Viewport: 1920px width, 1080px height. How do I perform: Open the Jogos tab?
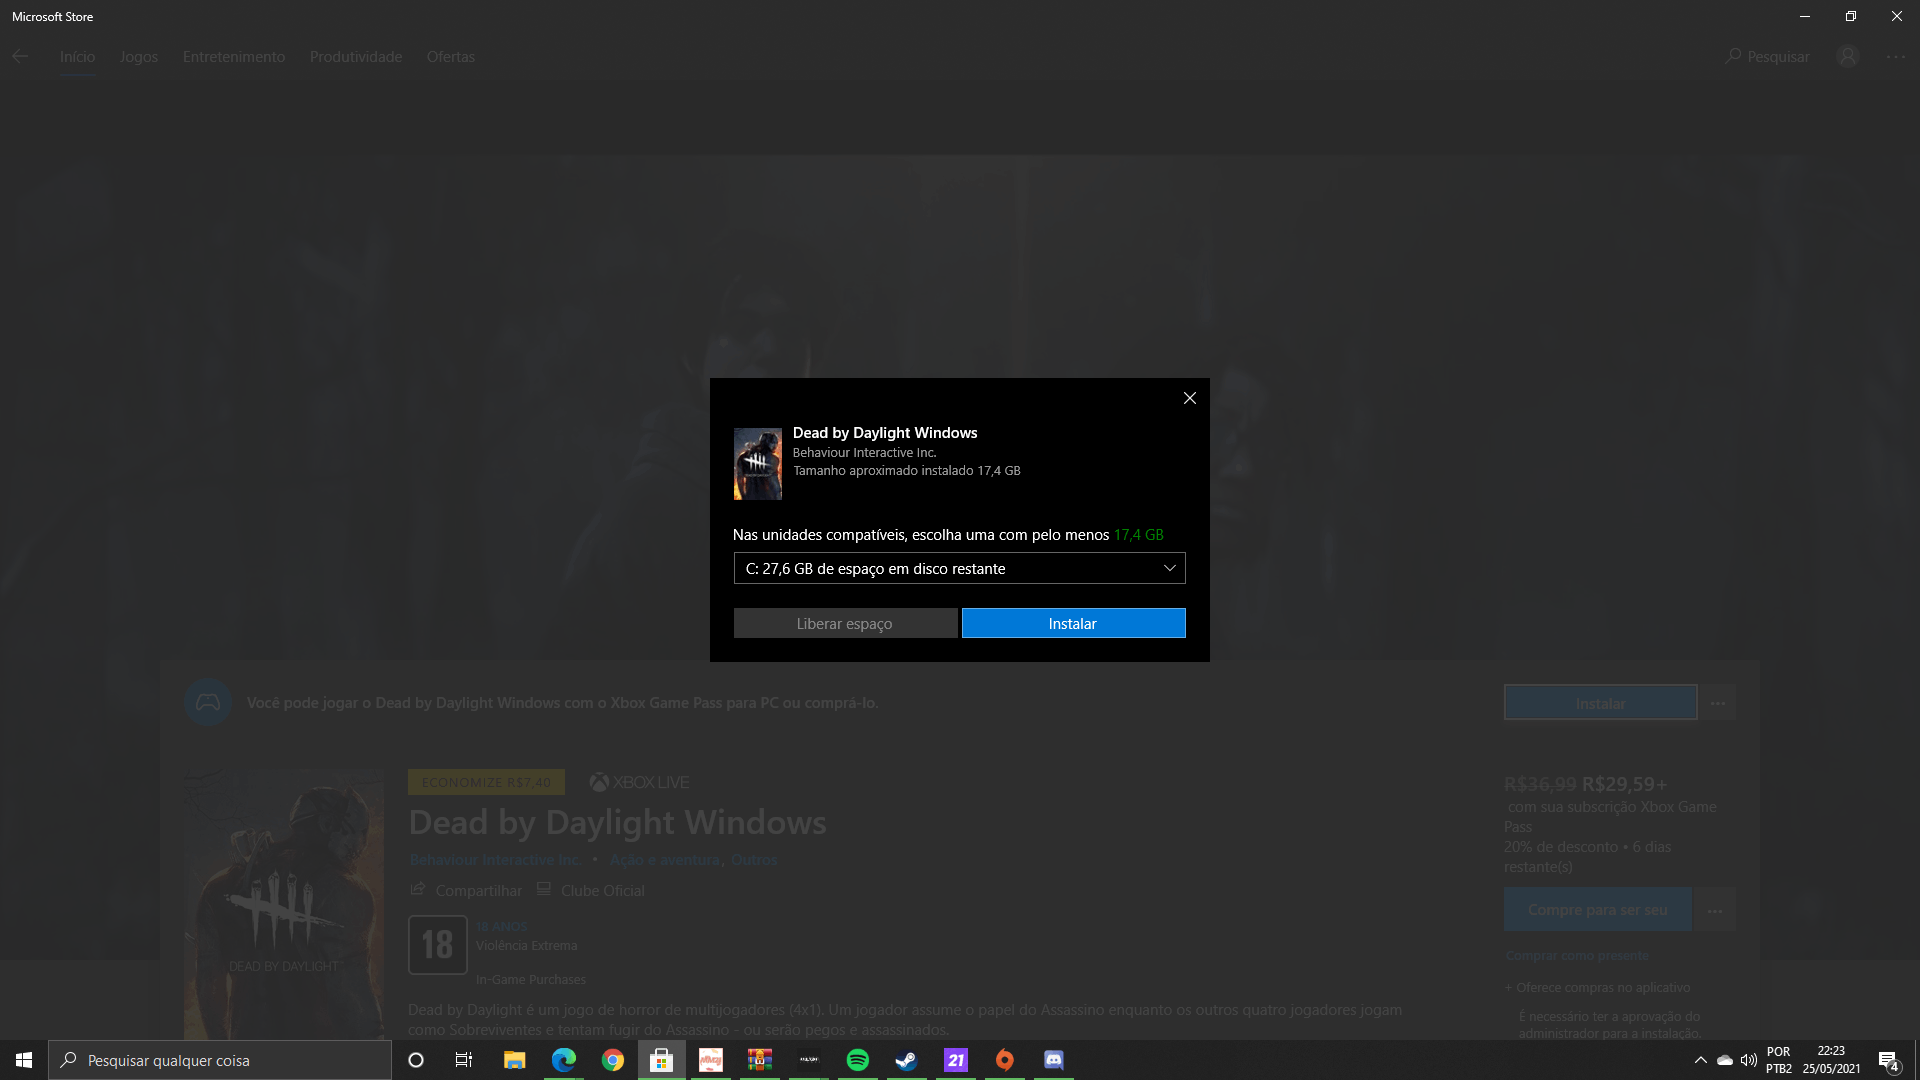(x=138, y=57)
